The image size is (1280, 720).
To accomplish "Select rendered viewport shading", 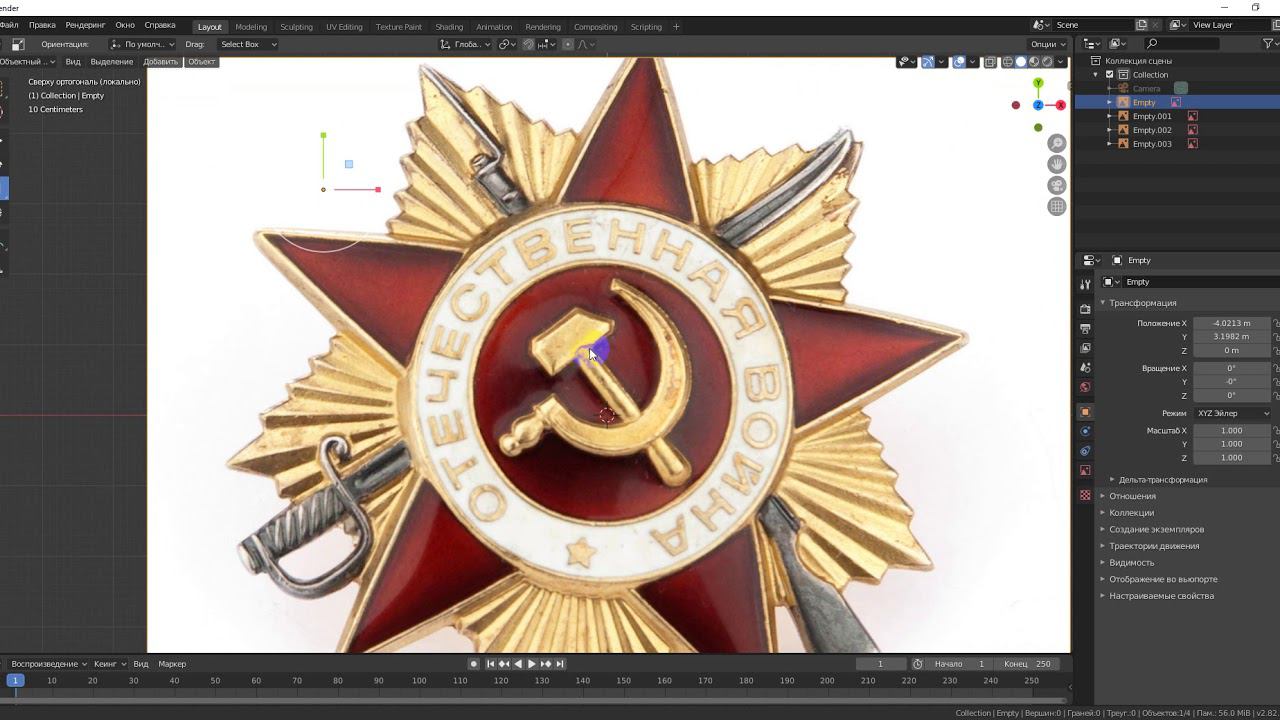I will coord(1047,62).
